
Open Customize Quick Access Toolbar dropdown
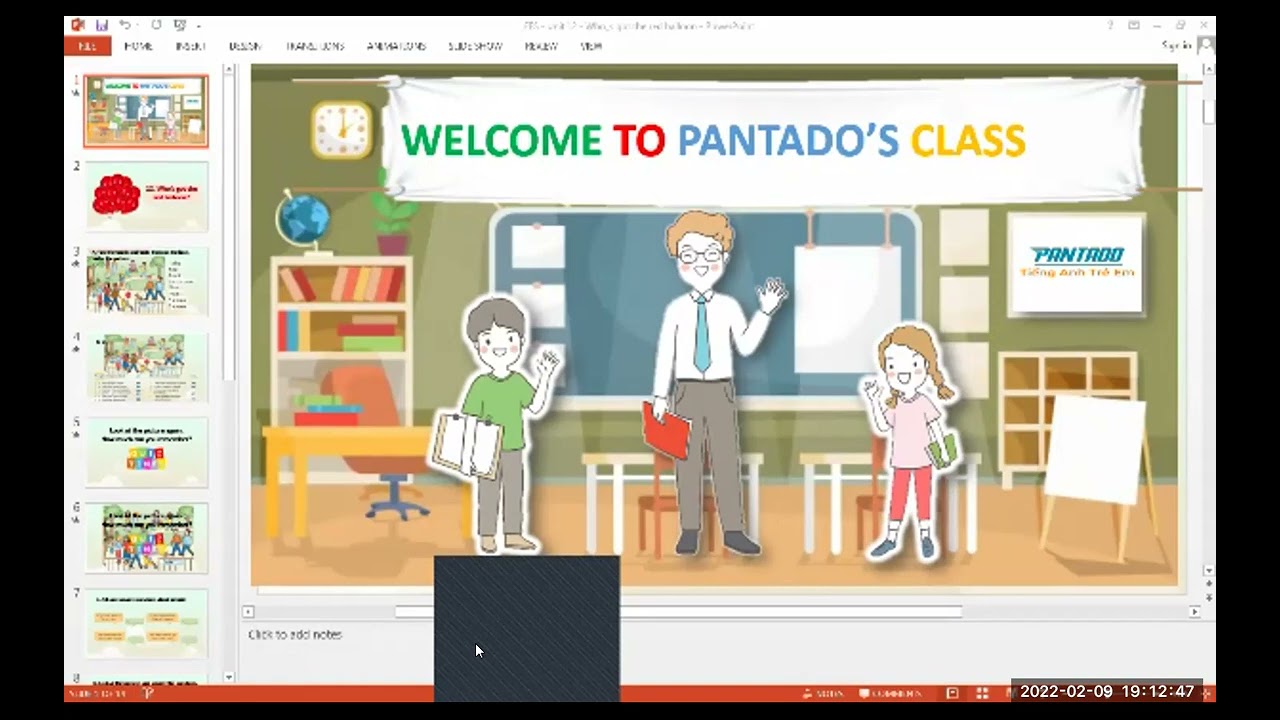tap(198, 26)
